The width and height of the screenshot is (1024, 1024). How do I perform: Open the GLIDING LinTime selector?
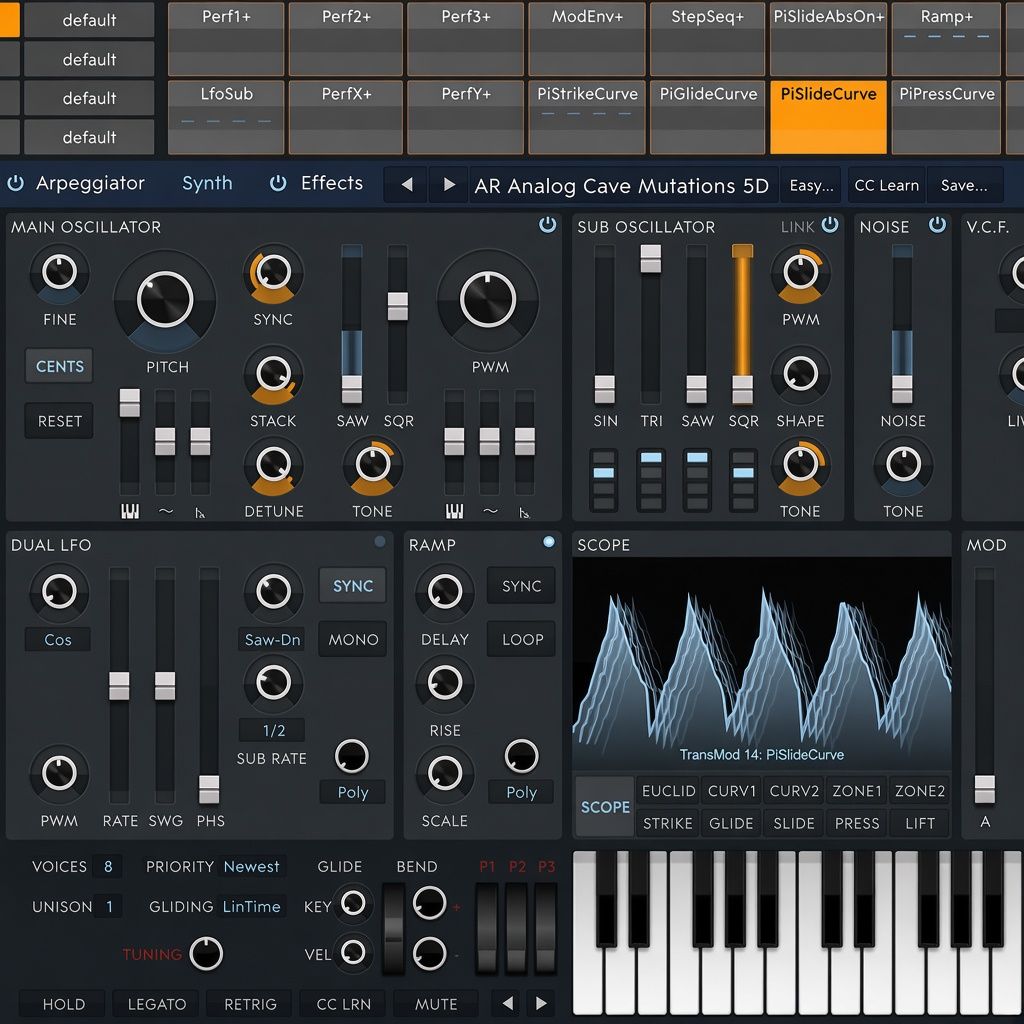pyautogui.click(x=251, y=906)
